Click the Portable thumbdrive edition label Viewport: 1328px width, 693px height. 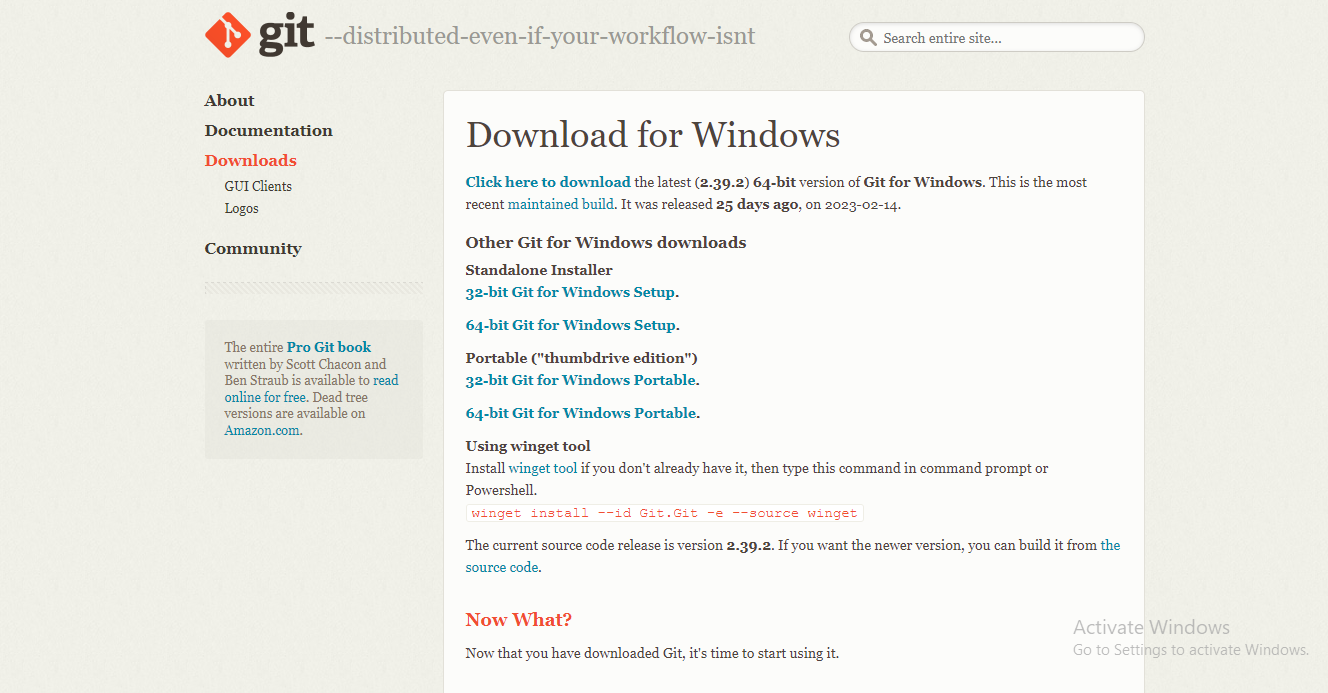pyautogui.click(x=582, y=358)
